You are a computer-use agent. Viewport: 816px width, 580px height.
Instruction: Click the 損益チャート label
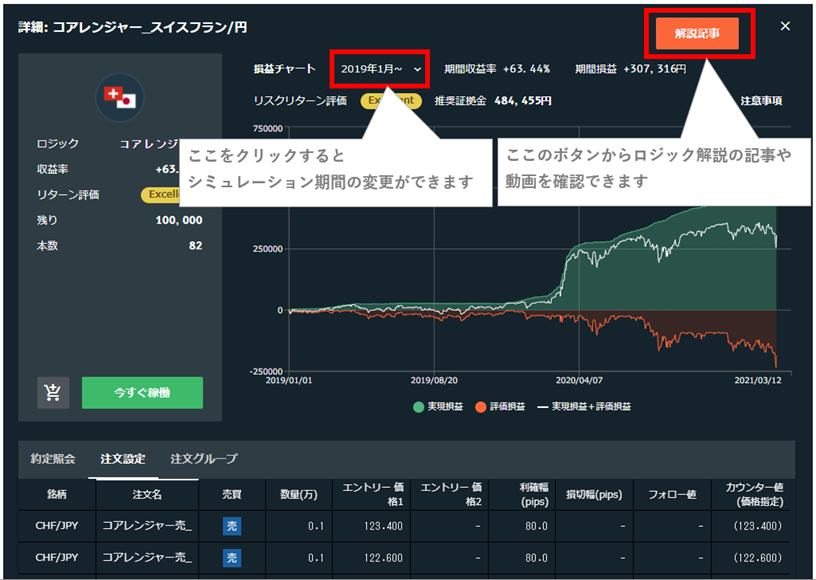pyautogui.click(x=284, y=69)
